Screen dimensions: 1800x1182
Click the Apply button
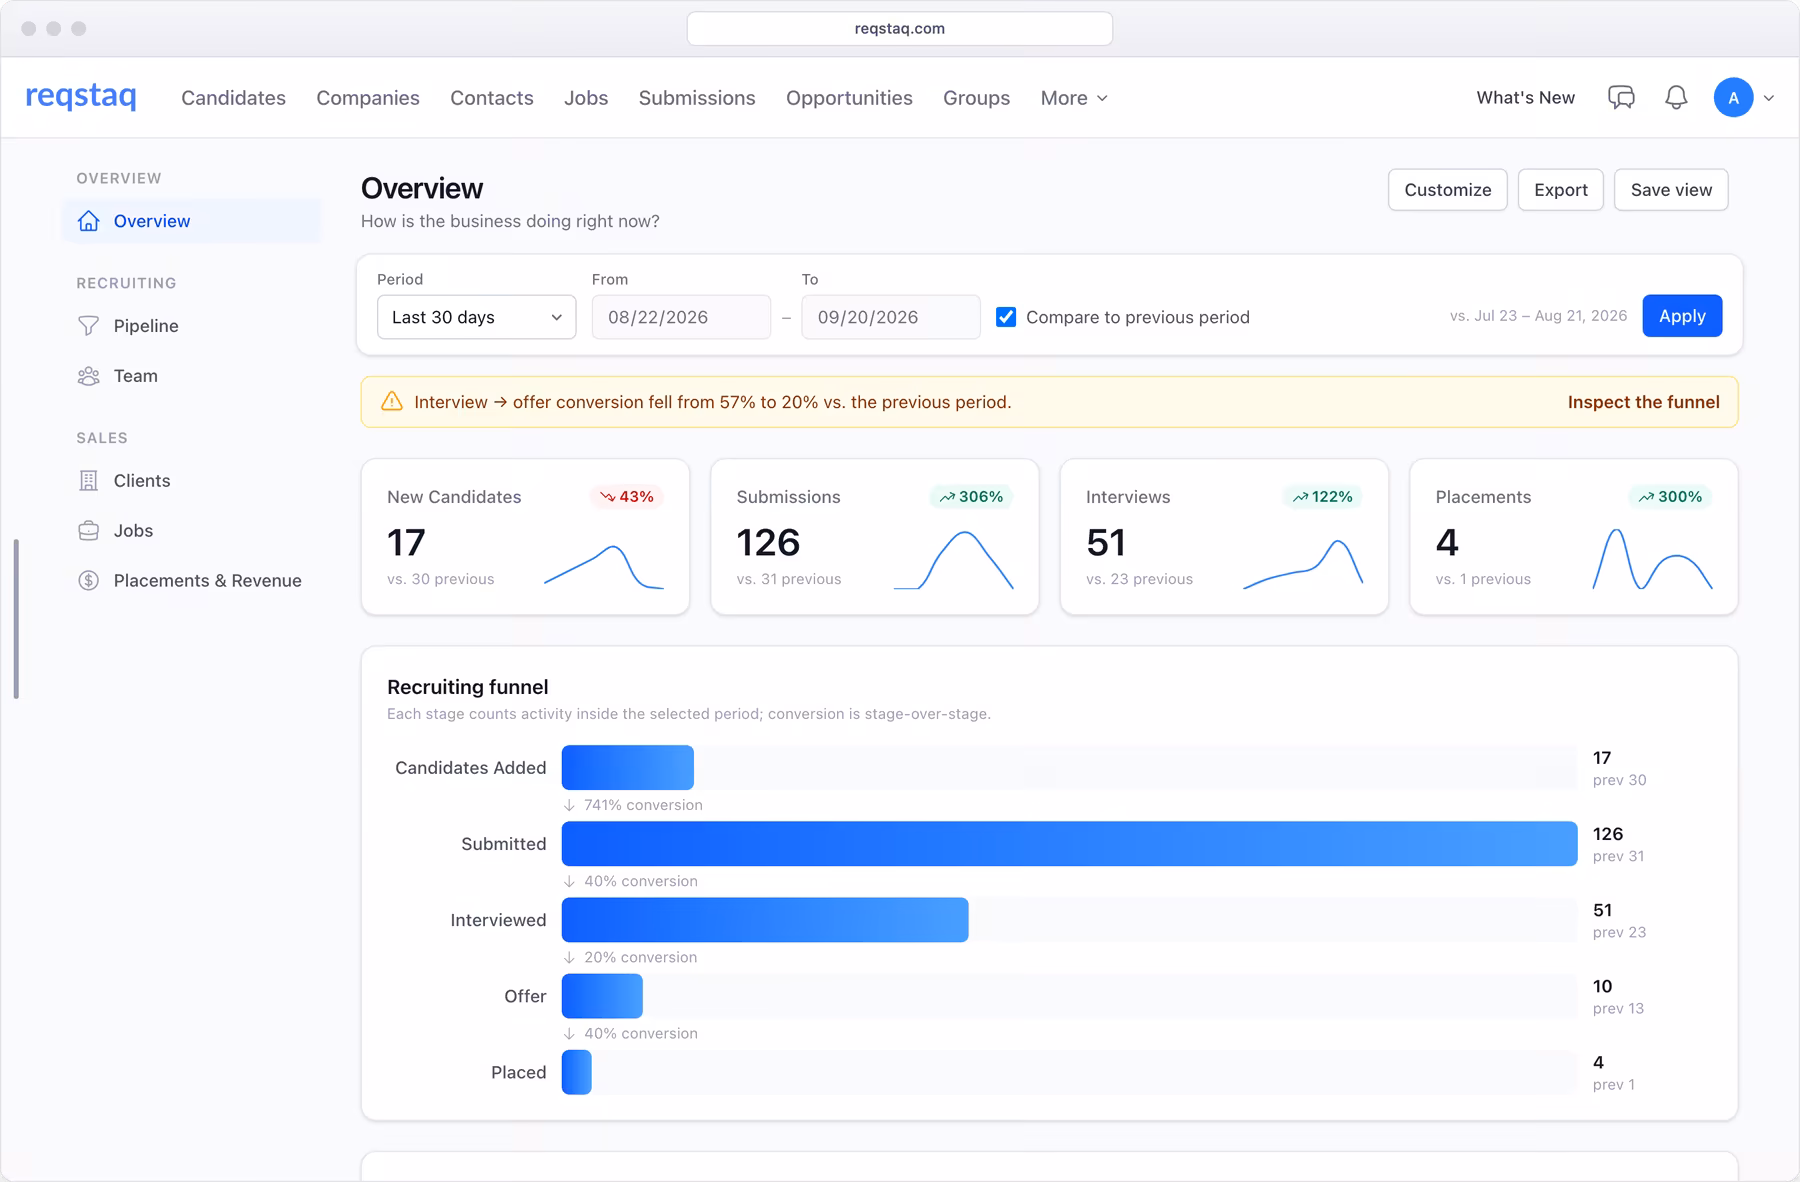pos(1682,316)
